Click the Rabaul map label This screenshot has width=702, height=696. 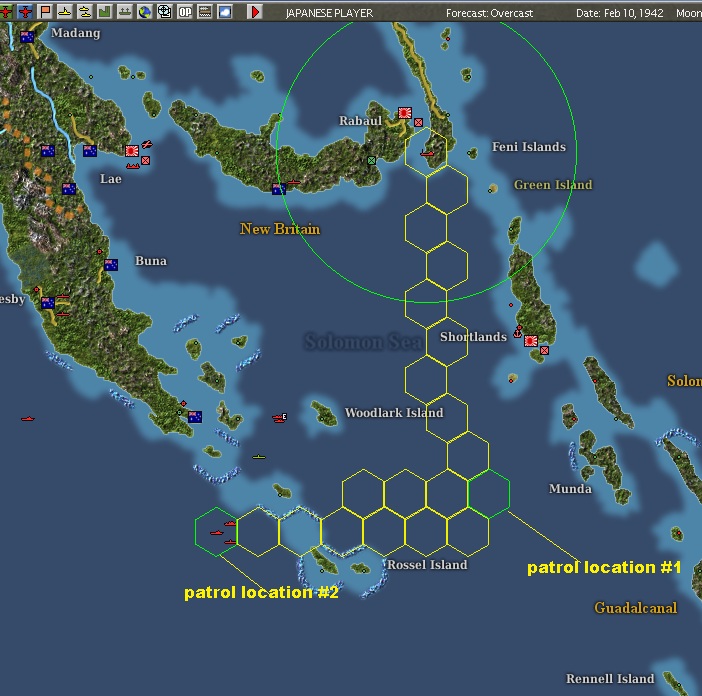click(x=360, y=121)
